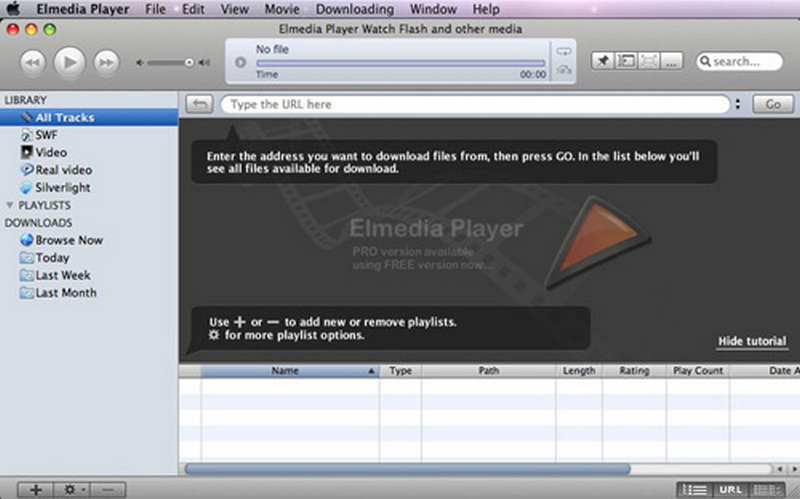
Task: Open the Help menu
Action: 486,9
